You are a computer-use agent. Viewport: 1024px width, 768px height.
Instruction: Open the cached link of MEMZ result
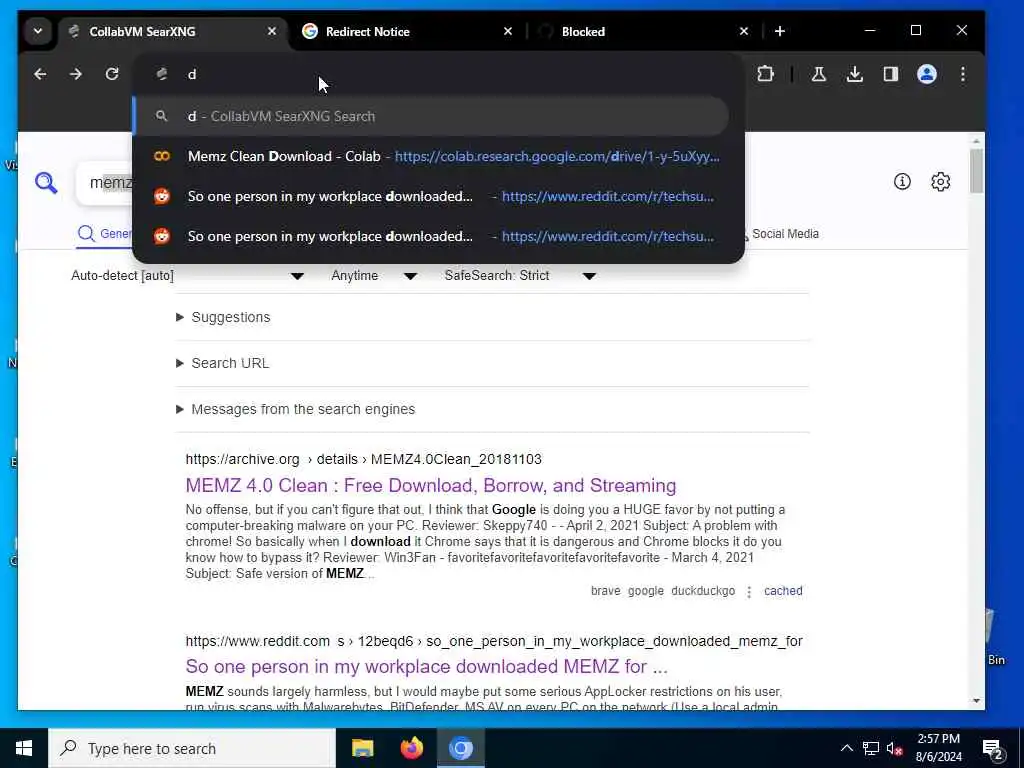pyautogui.click(x=783, y=591)
